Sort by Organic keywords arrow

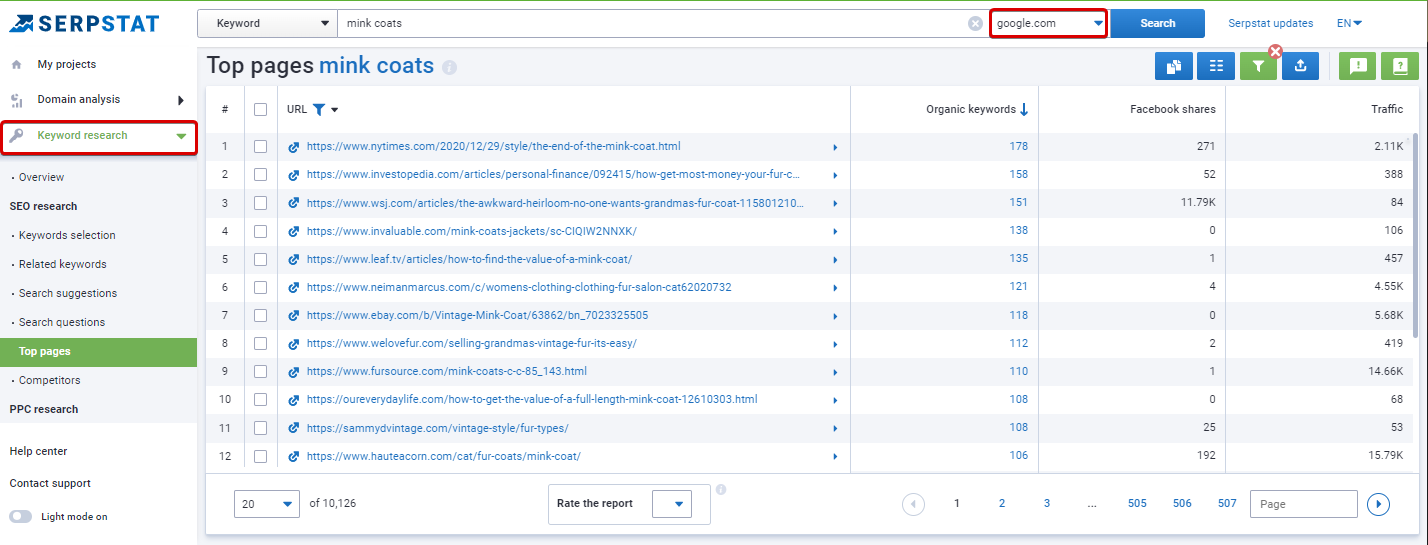[1024, 109]
